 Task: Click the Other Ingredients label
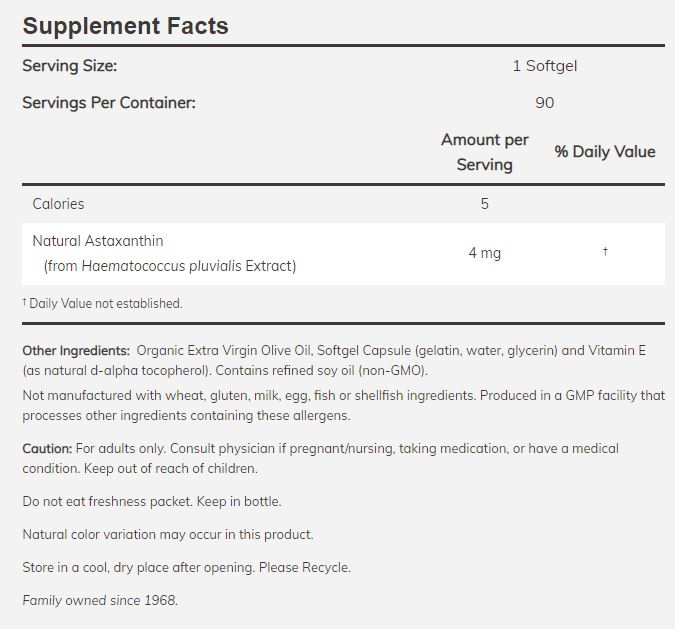point(76,351)
